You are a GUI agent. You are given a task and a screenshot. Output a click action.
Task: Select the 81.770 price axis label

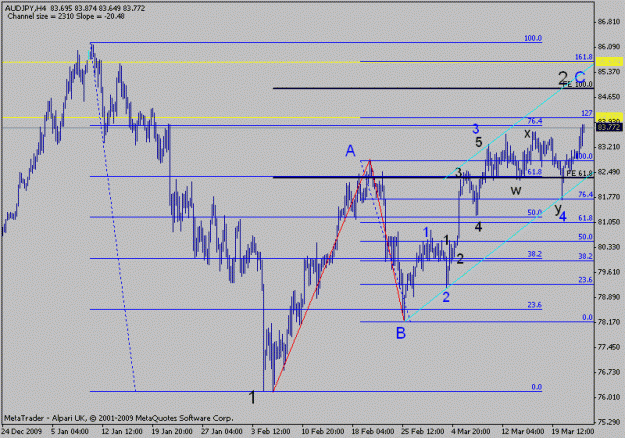(609, 197)
